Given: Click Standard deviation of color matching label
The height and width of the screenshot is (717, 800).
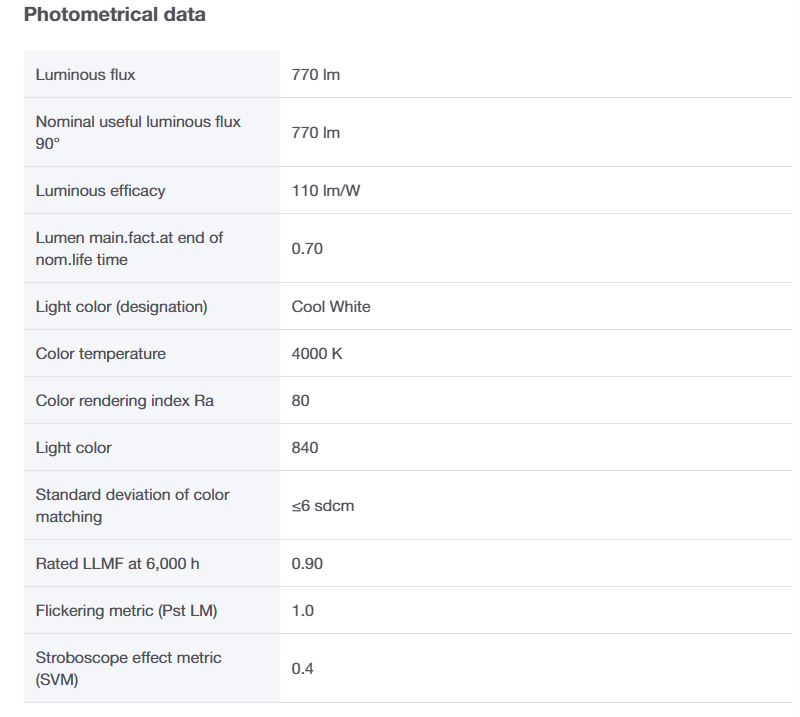Looking at the screenshot, I should click(x=132, y=505).
